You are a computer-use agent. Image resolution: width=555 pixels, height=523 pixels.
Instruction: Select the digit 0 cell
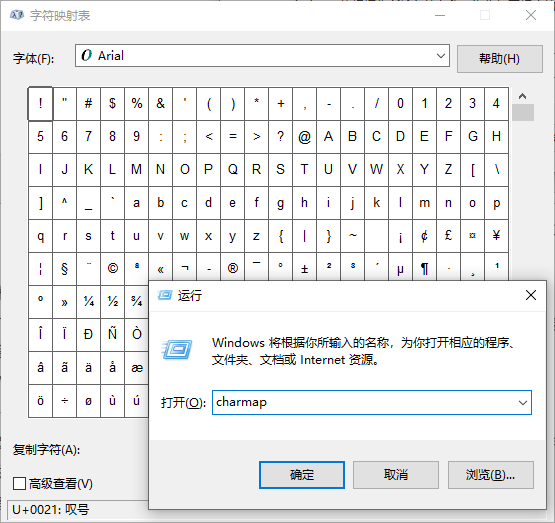tap(400, 103)
